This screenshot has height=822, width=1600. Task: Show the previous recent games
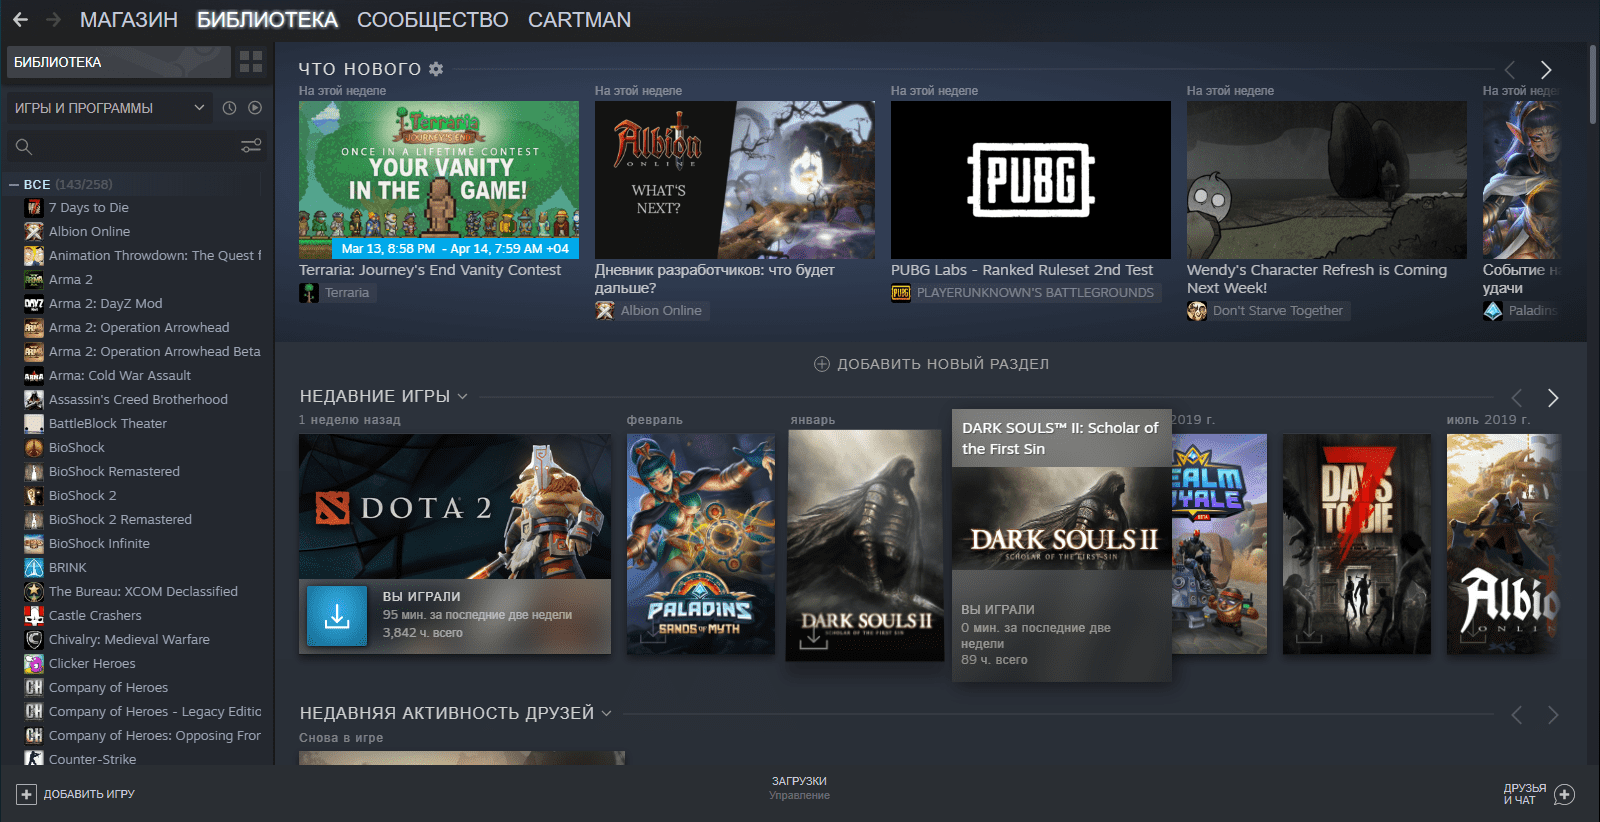[1517, 398]
